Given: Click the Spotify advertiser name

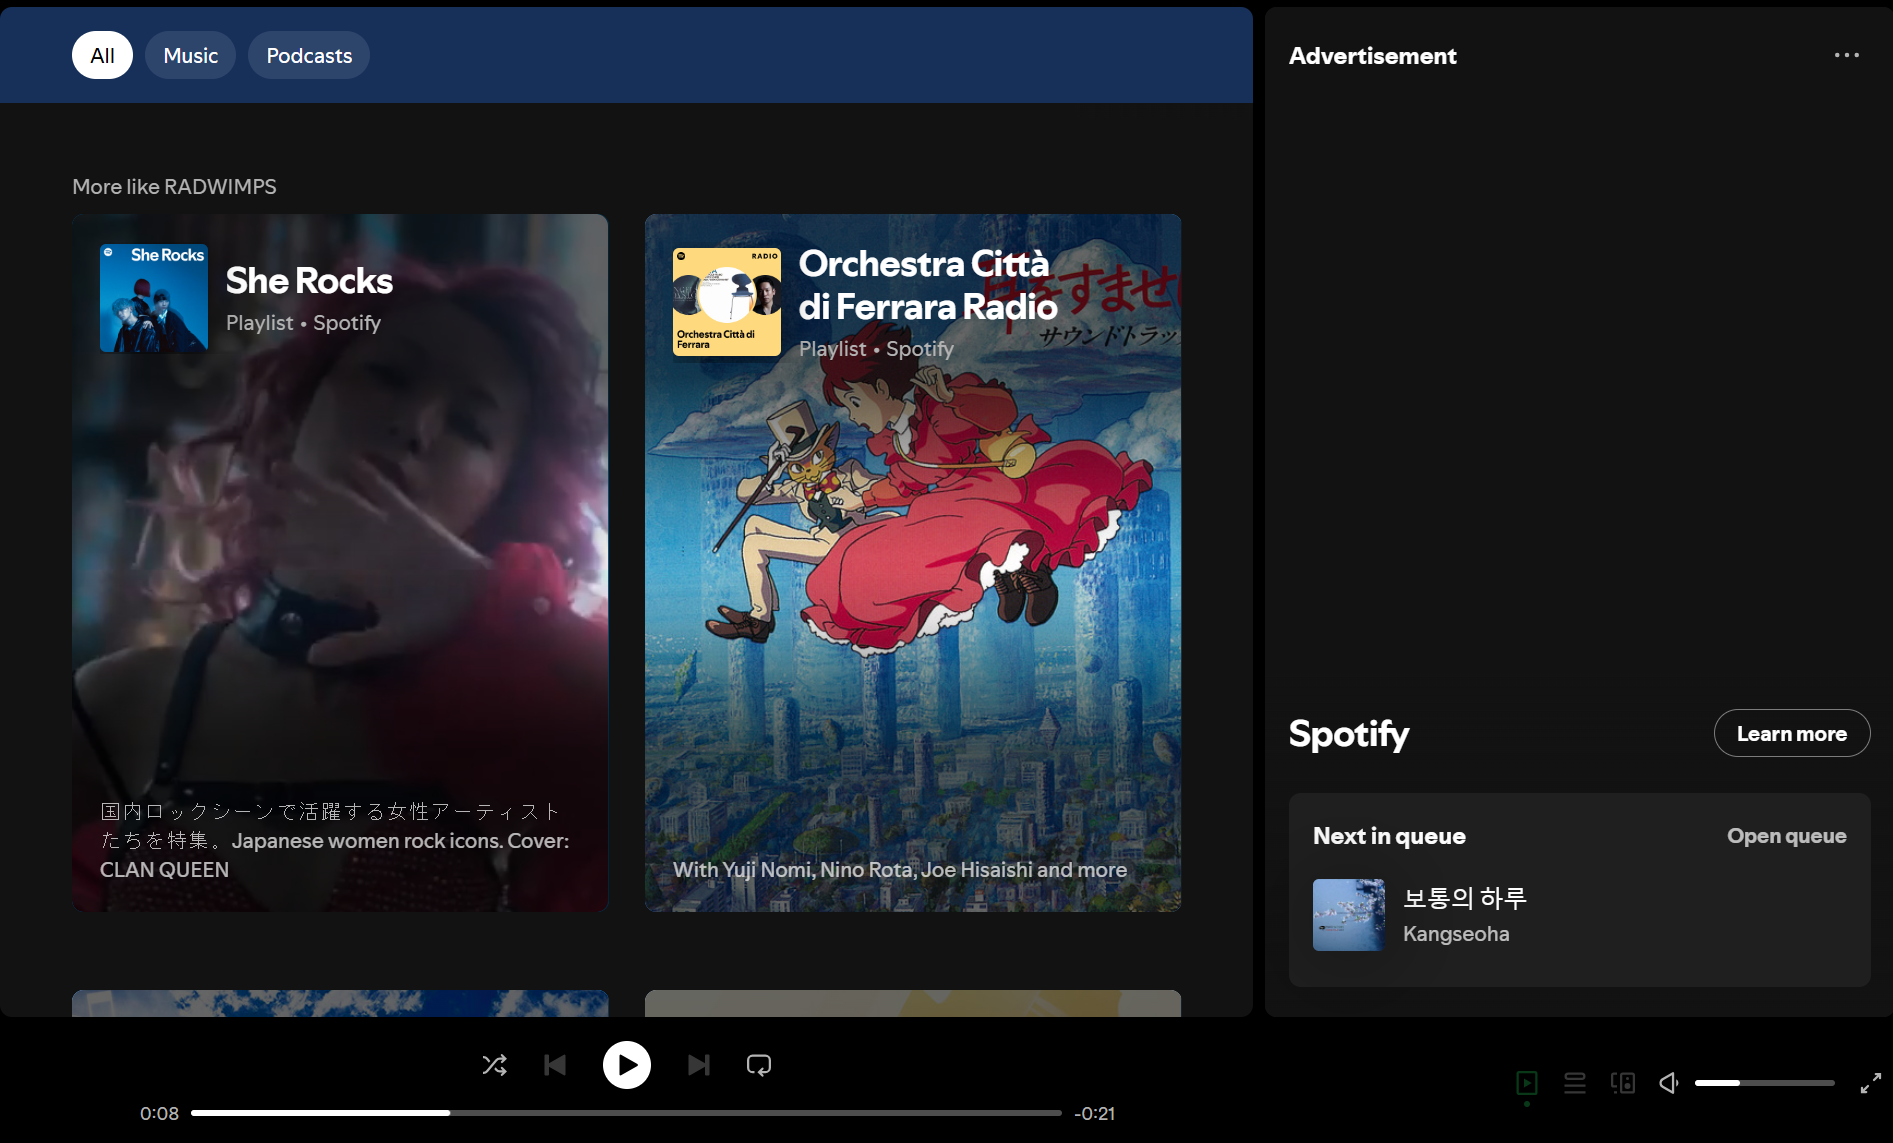Looking at the screenshot, I should [x=1349, y=734].
